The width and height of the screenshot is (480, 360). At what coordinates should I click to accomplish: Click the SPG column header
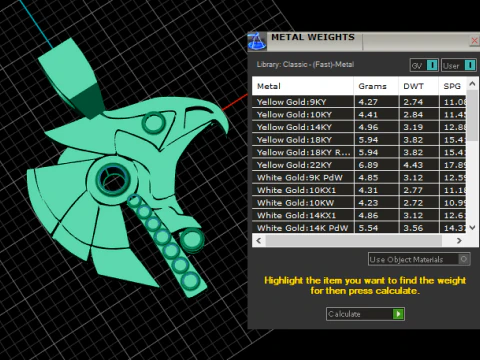452,86
